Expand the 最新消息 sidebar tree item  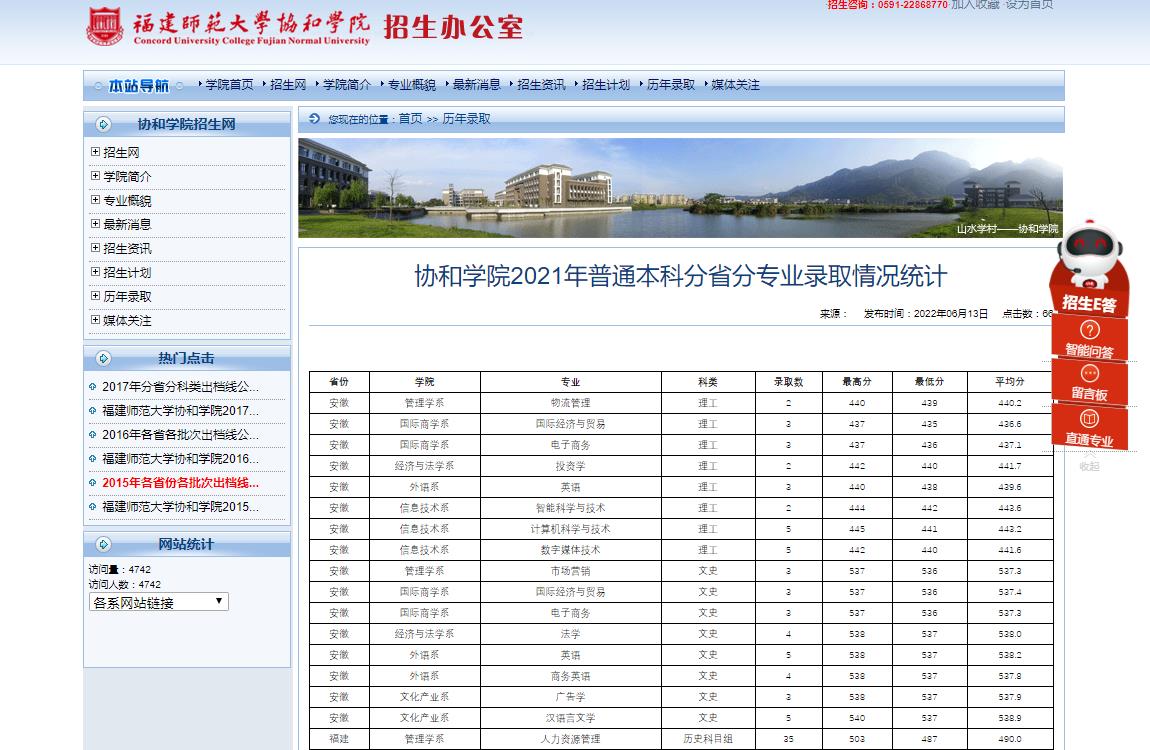click(x=95, y=224)
